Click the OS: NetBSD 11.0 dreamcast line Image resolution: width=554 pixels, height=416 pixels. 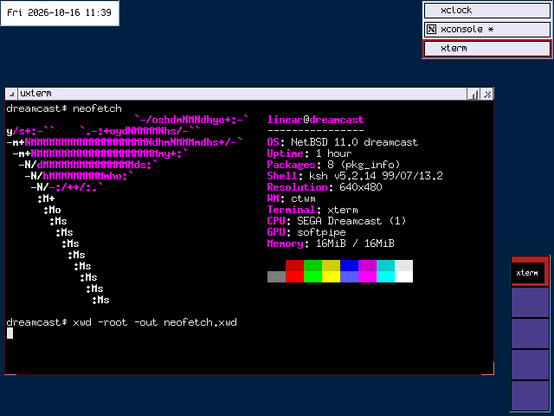pos(342,142)
